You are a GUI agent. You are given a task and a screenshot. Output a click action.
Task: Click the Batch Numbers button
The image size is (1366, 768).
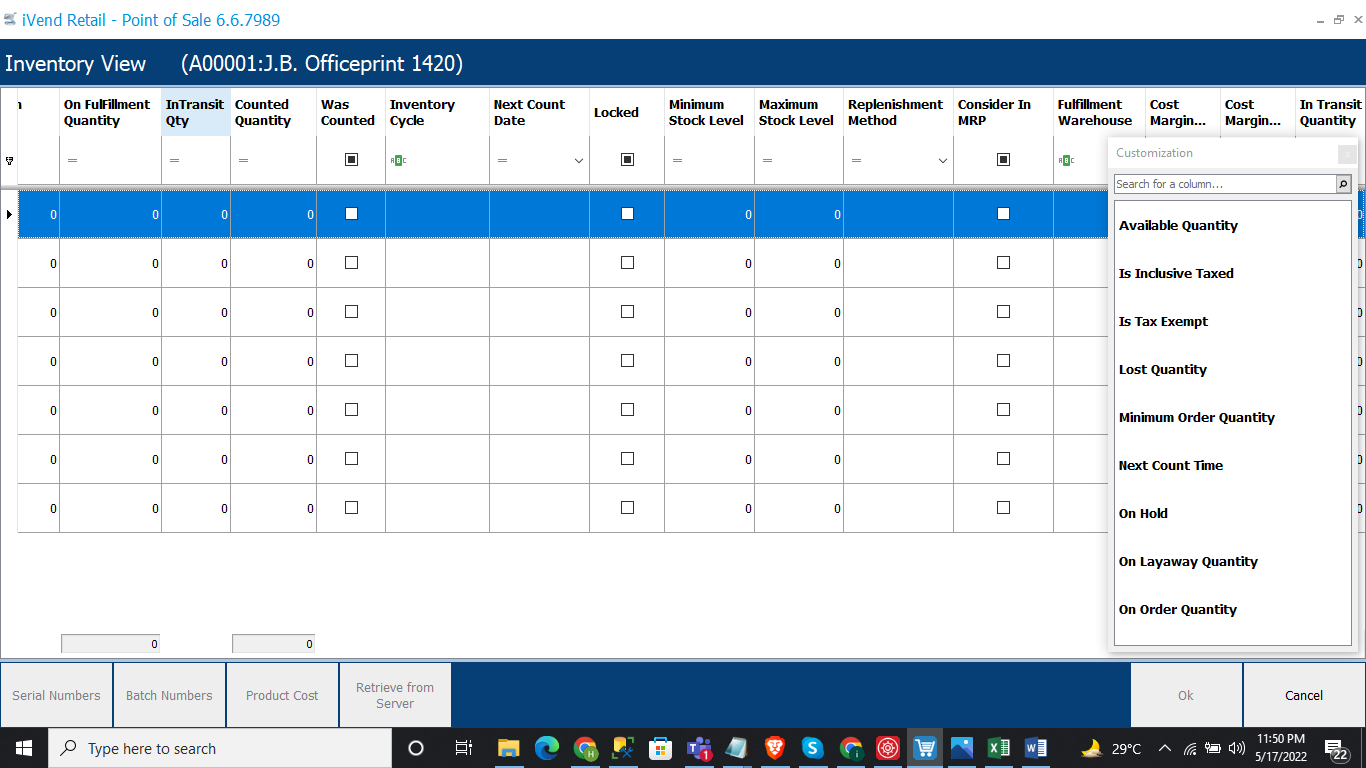169,695
